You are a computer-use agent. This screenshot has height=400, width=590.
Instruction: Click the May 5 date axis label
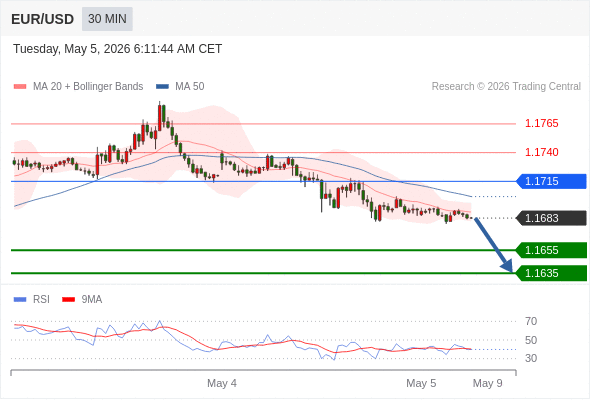(421, 383)
